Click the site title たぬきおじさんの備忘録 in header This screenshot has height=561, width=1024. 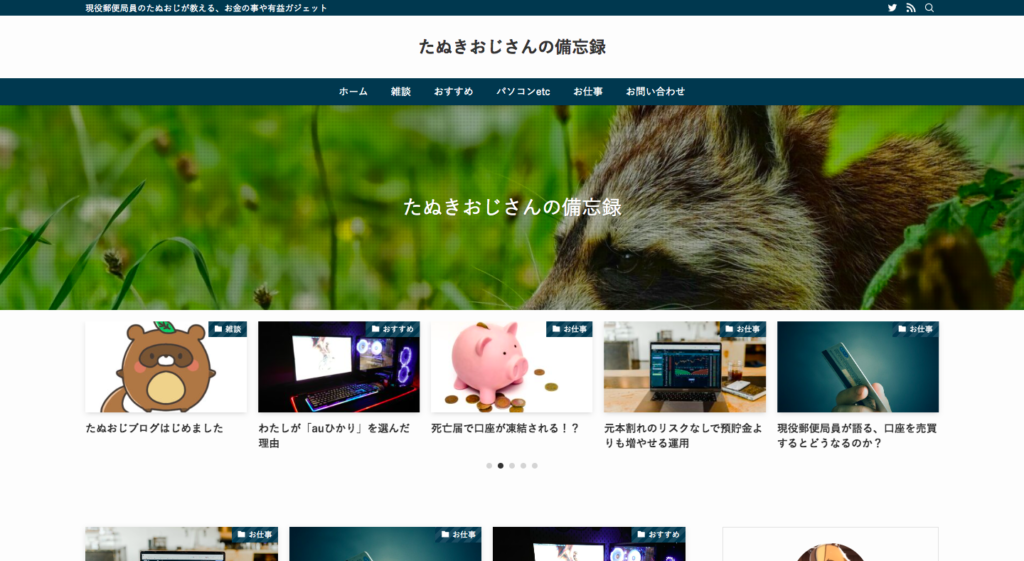tap(512, 47)
